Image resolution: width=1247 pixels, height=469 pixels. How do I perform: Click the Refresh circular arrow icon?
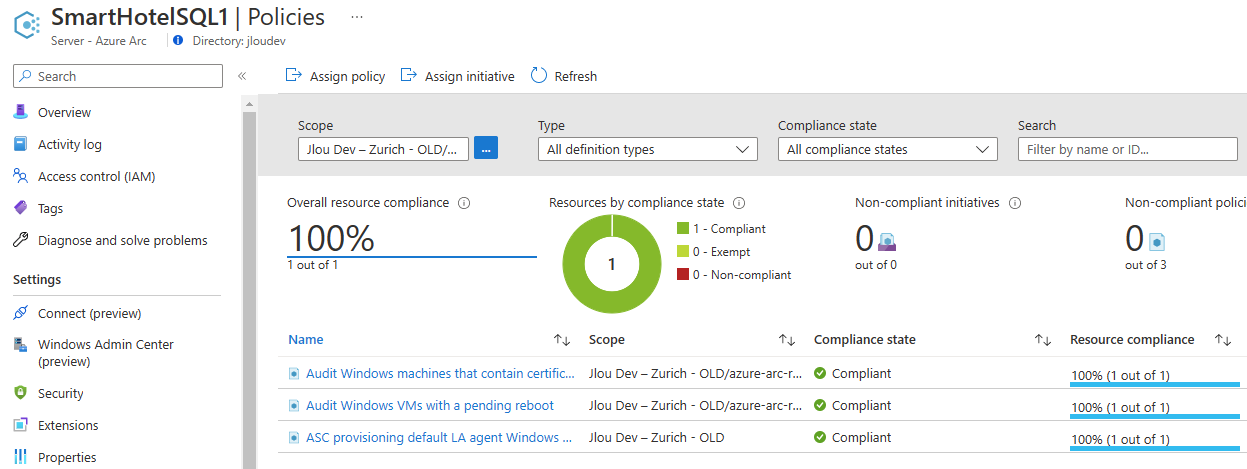pyautogui.click(x=539, y=75)
